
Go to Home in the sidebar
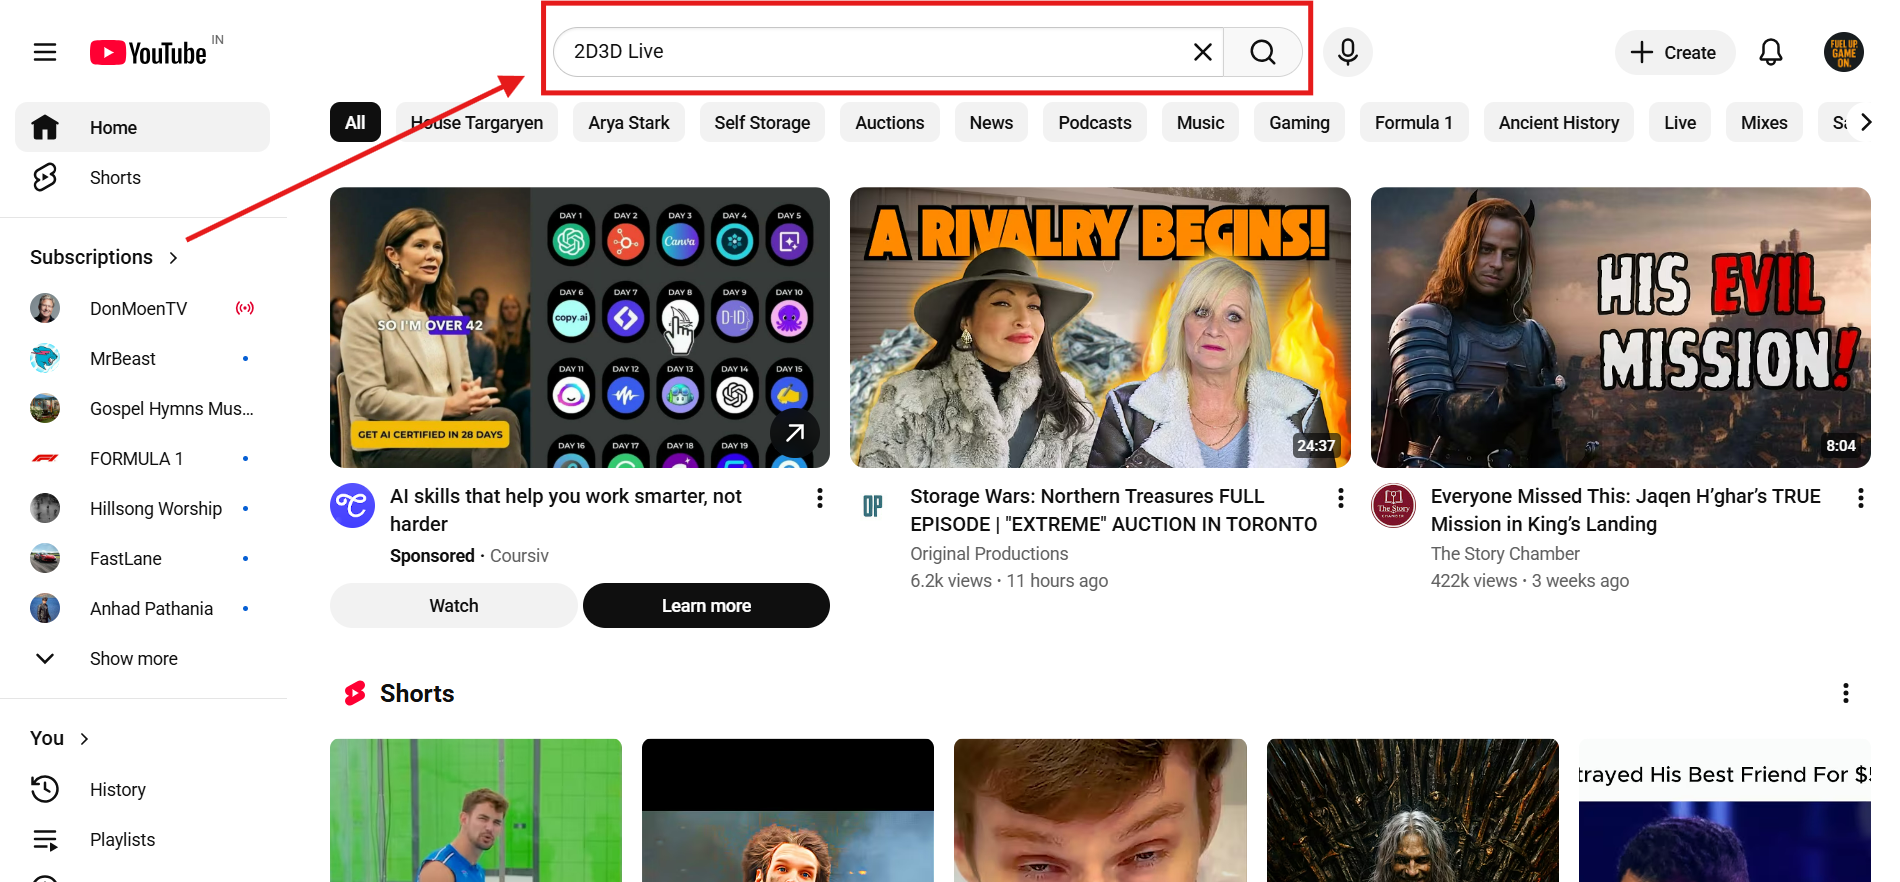coord(142,128)
